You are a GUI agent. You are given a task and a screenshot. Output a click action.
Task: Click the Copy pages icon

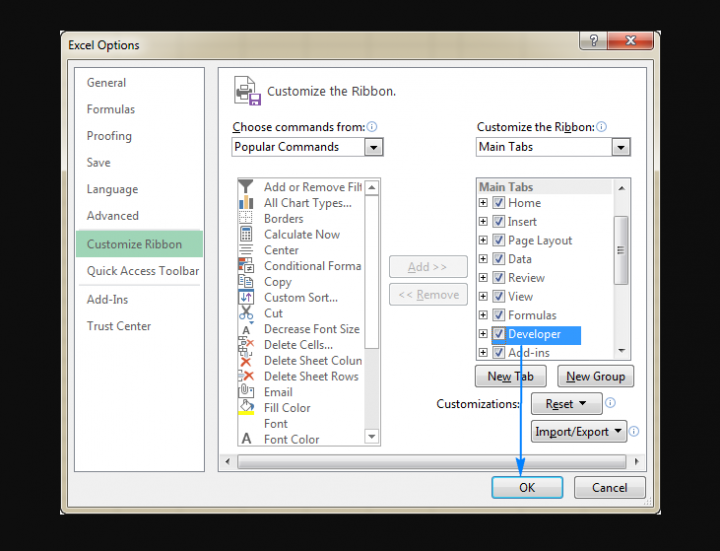[x=246, y=281]
